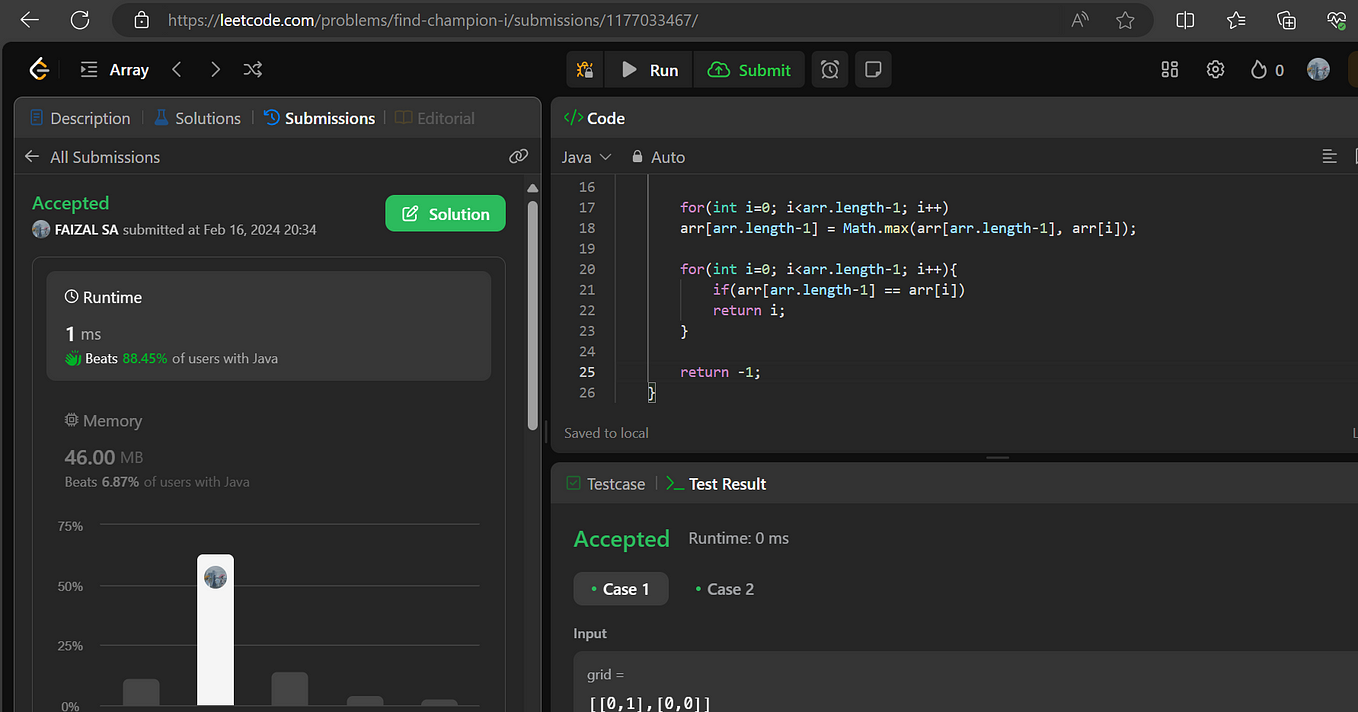Pick a random problem with shuffle icon
This screenshot has width=1358, height=712.
253,69
